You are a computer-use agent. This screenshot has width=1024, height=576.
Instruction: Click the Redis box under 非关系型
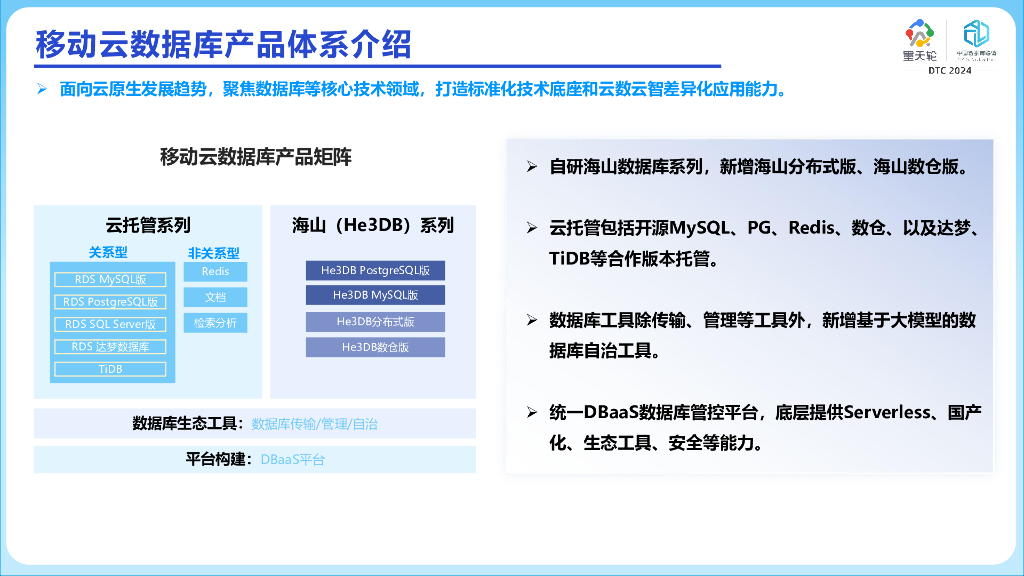click(x=216, y=272)
